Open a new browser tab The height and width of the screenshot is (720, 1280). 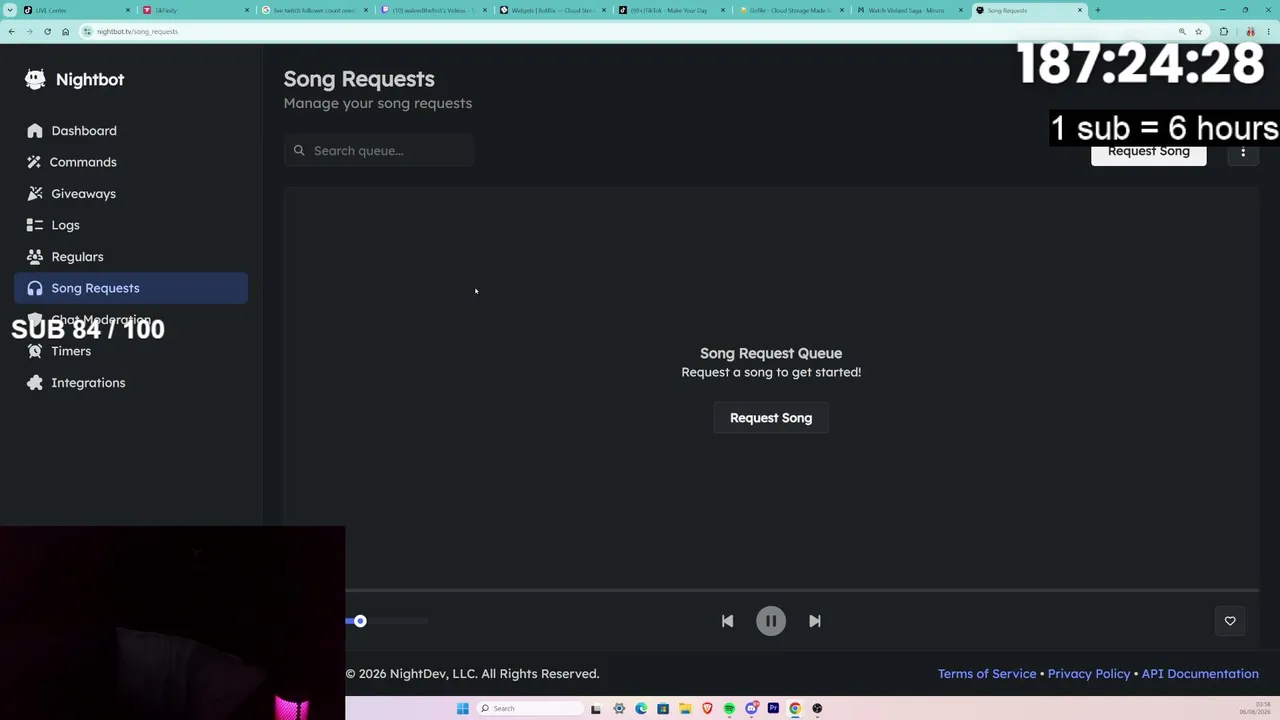coord(1098,10)
